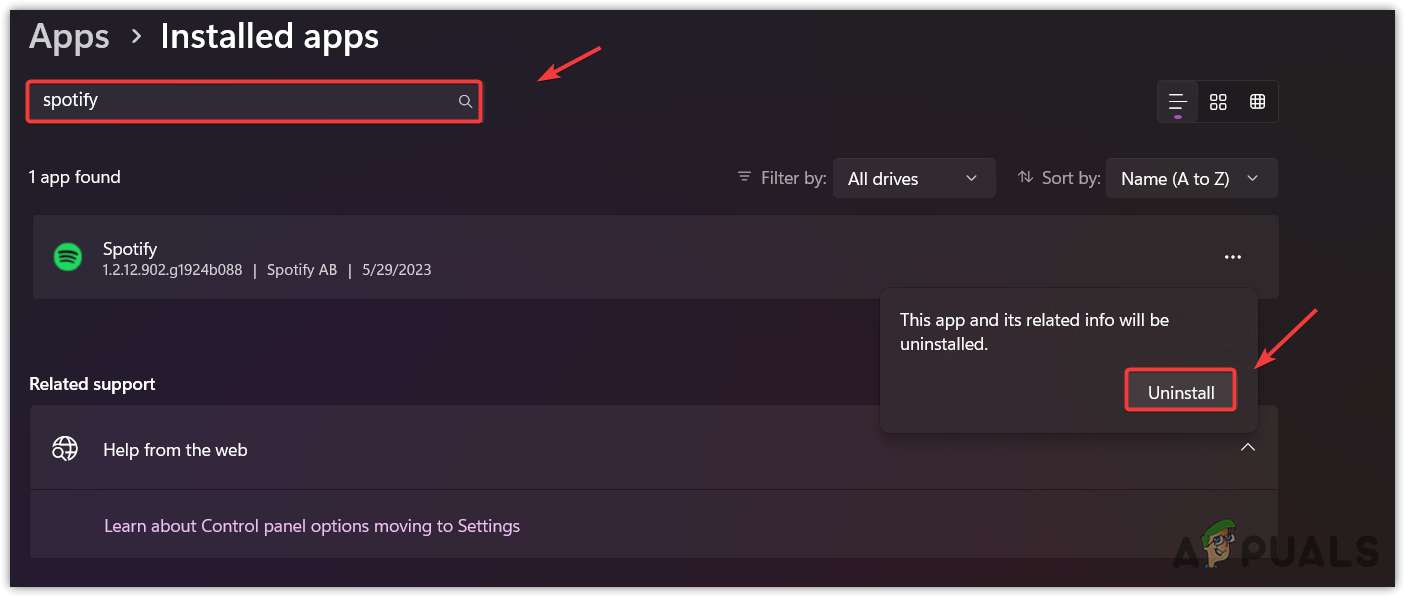
Task: Switch to list view layout
Action: (x=1178, y=101)
